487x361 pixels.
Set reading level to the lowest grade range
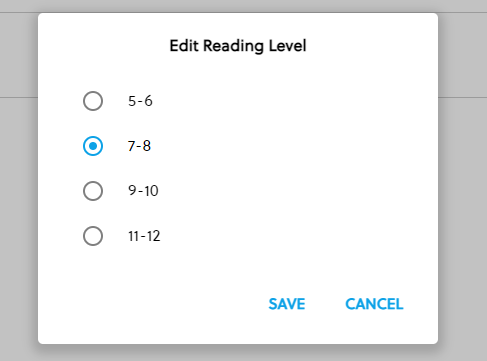pyautogui.click(x=93, y=101)
